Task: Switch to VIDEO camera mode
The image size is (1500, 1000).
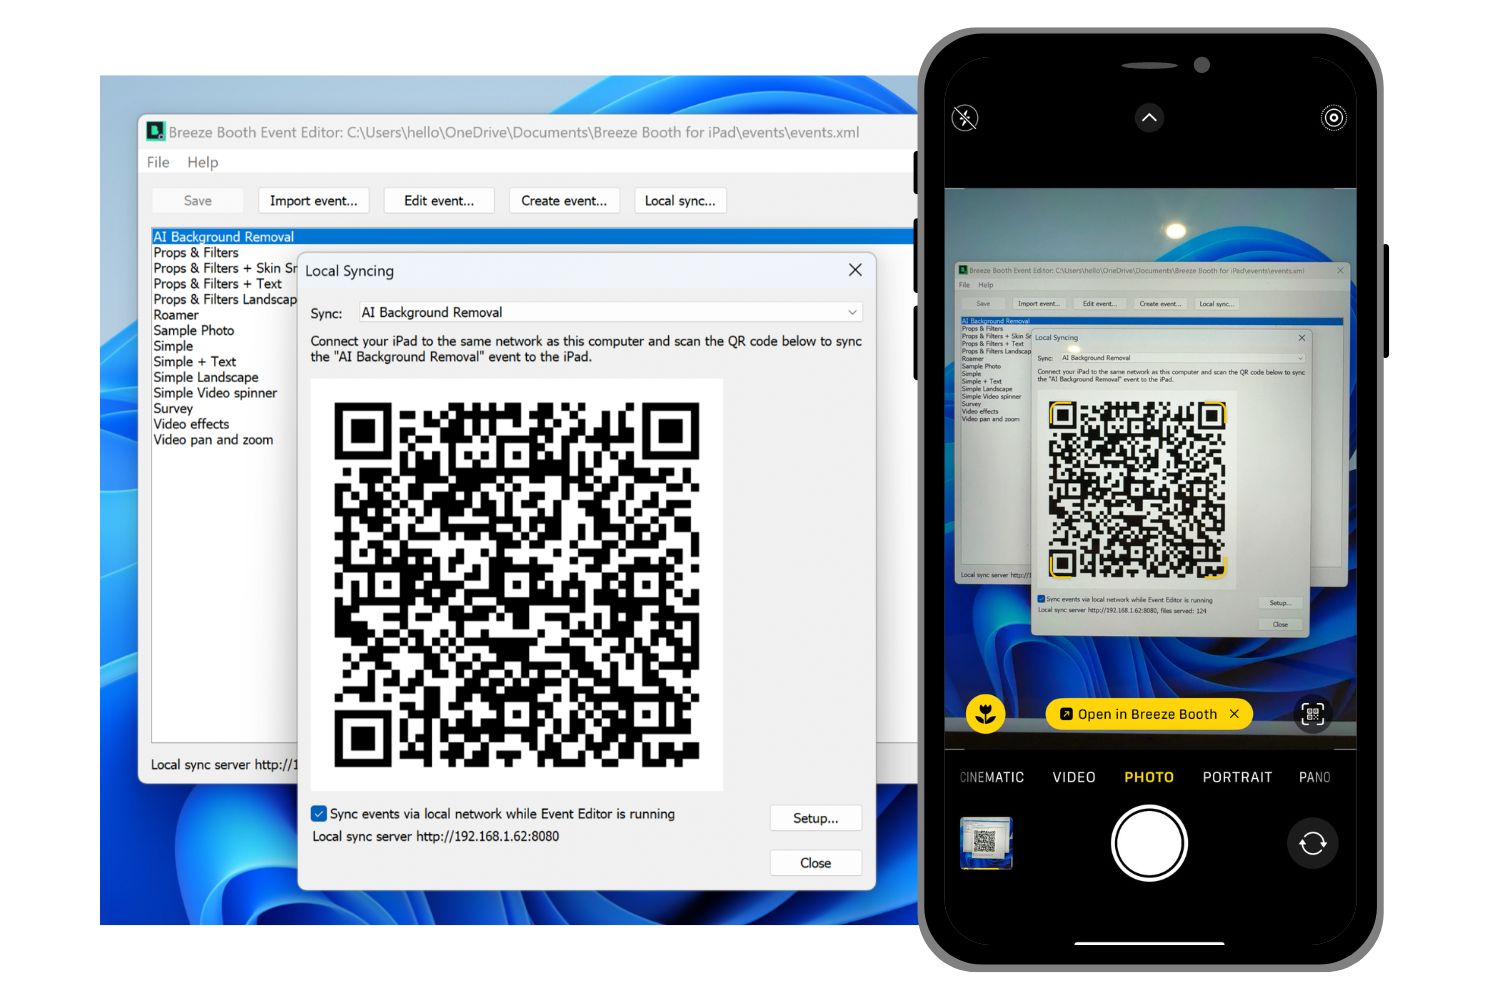Action: [1074, 777]
